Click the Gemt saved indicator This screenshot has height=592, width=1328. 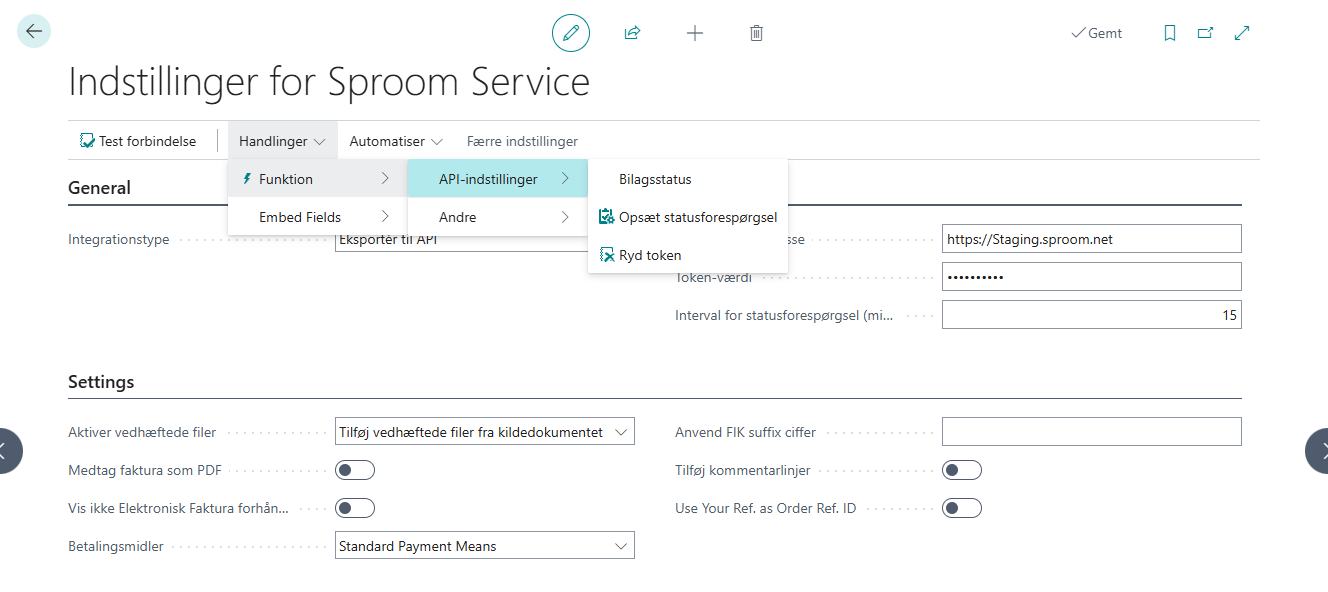[x=1096, y=33]
